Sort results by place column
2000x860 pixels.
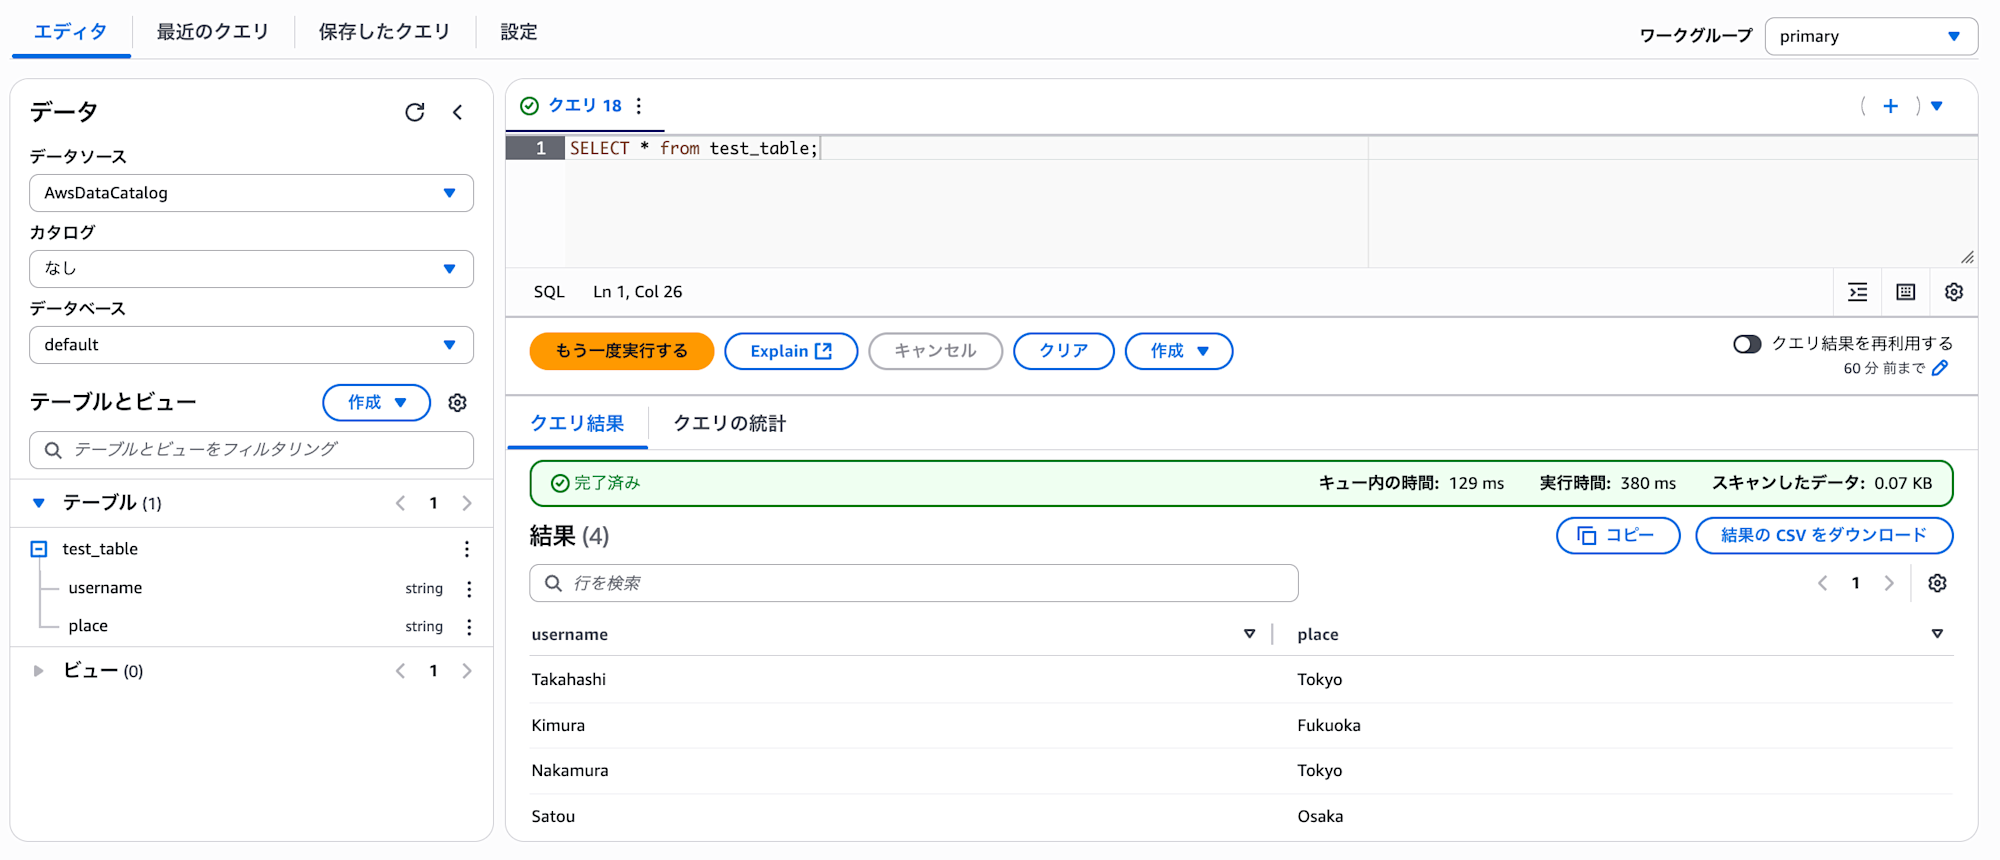[1937, 634]
